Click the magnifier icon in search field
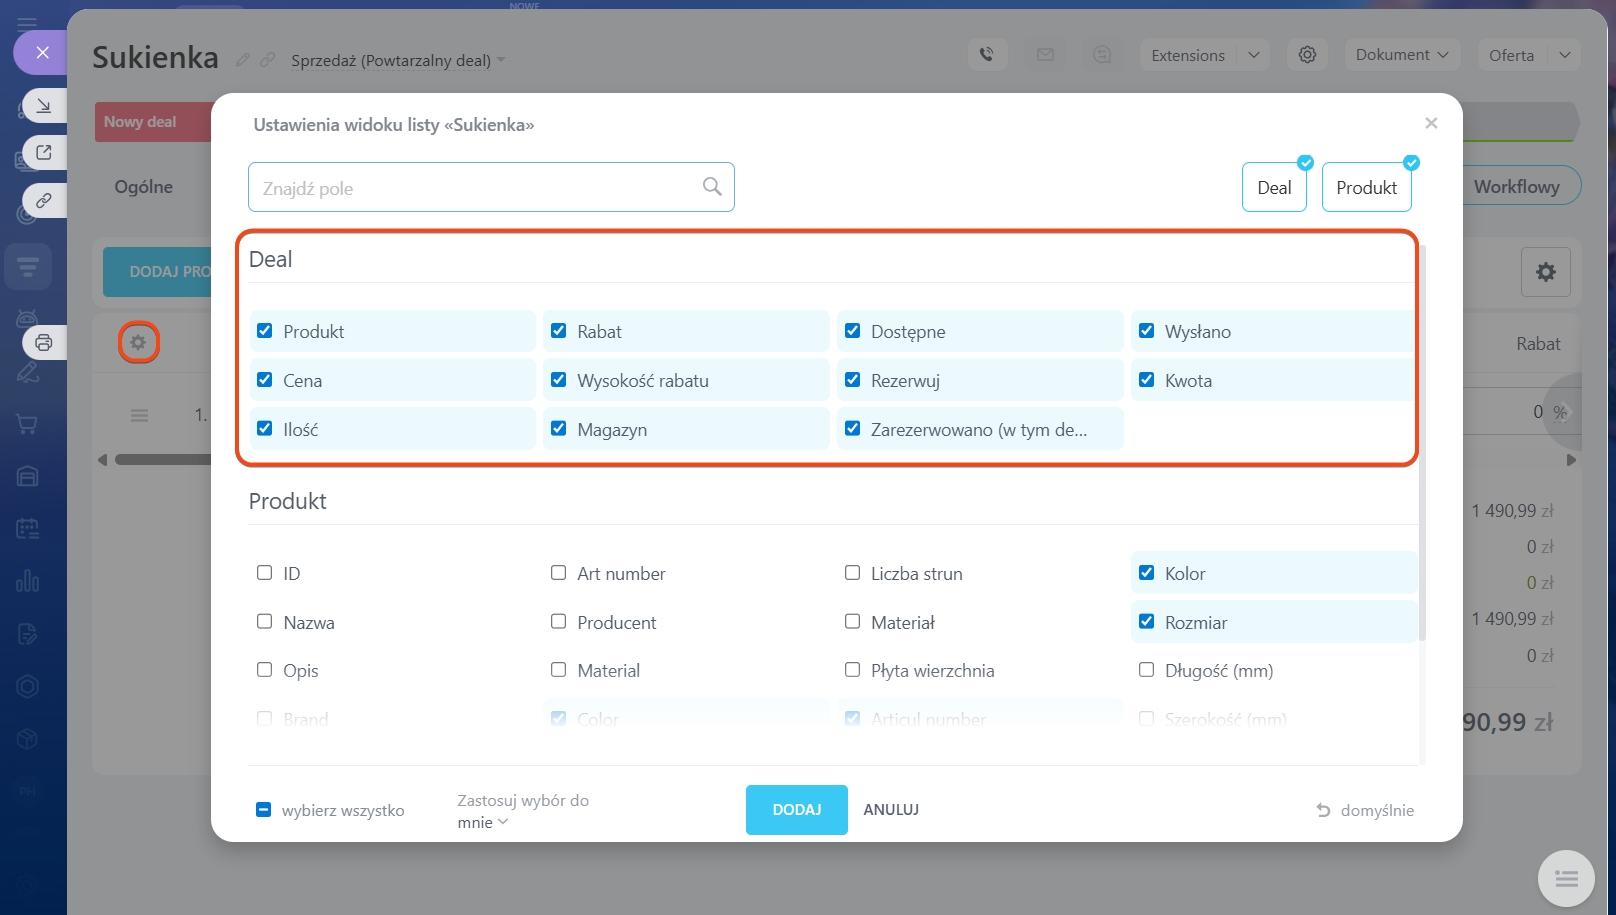Image resolution: width=1616 pixels, height=915 pixels. (x=712, y=187)
